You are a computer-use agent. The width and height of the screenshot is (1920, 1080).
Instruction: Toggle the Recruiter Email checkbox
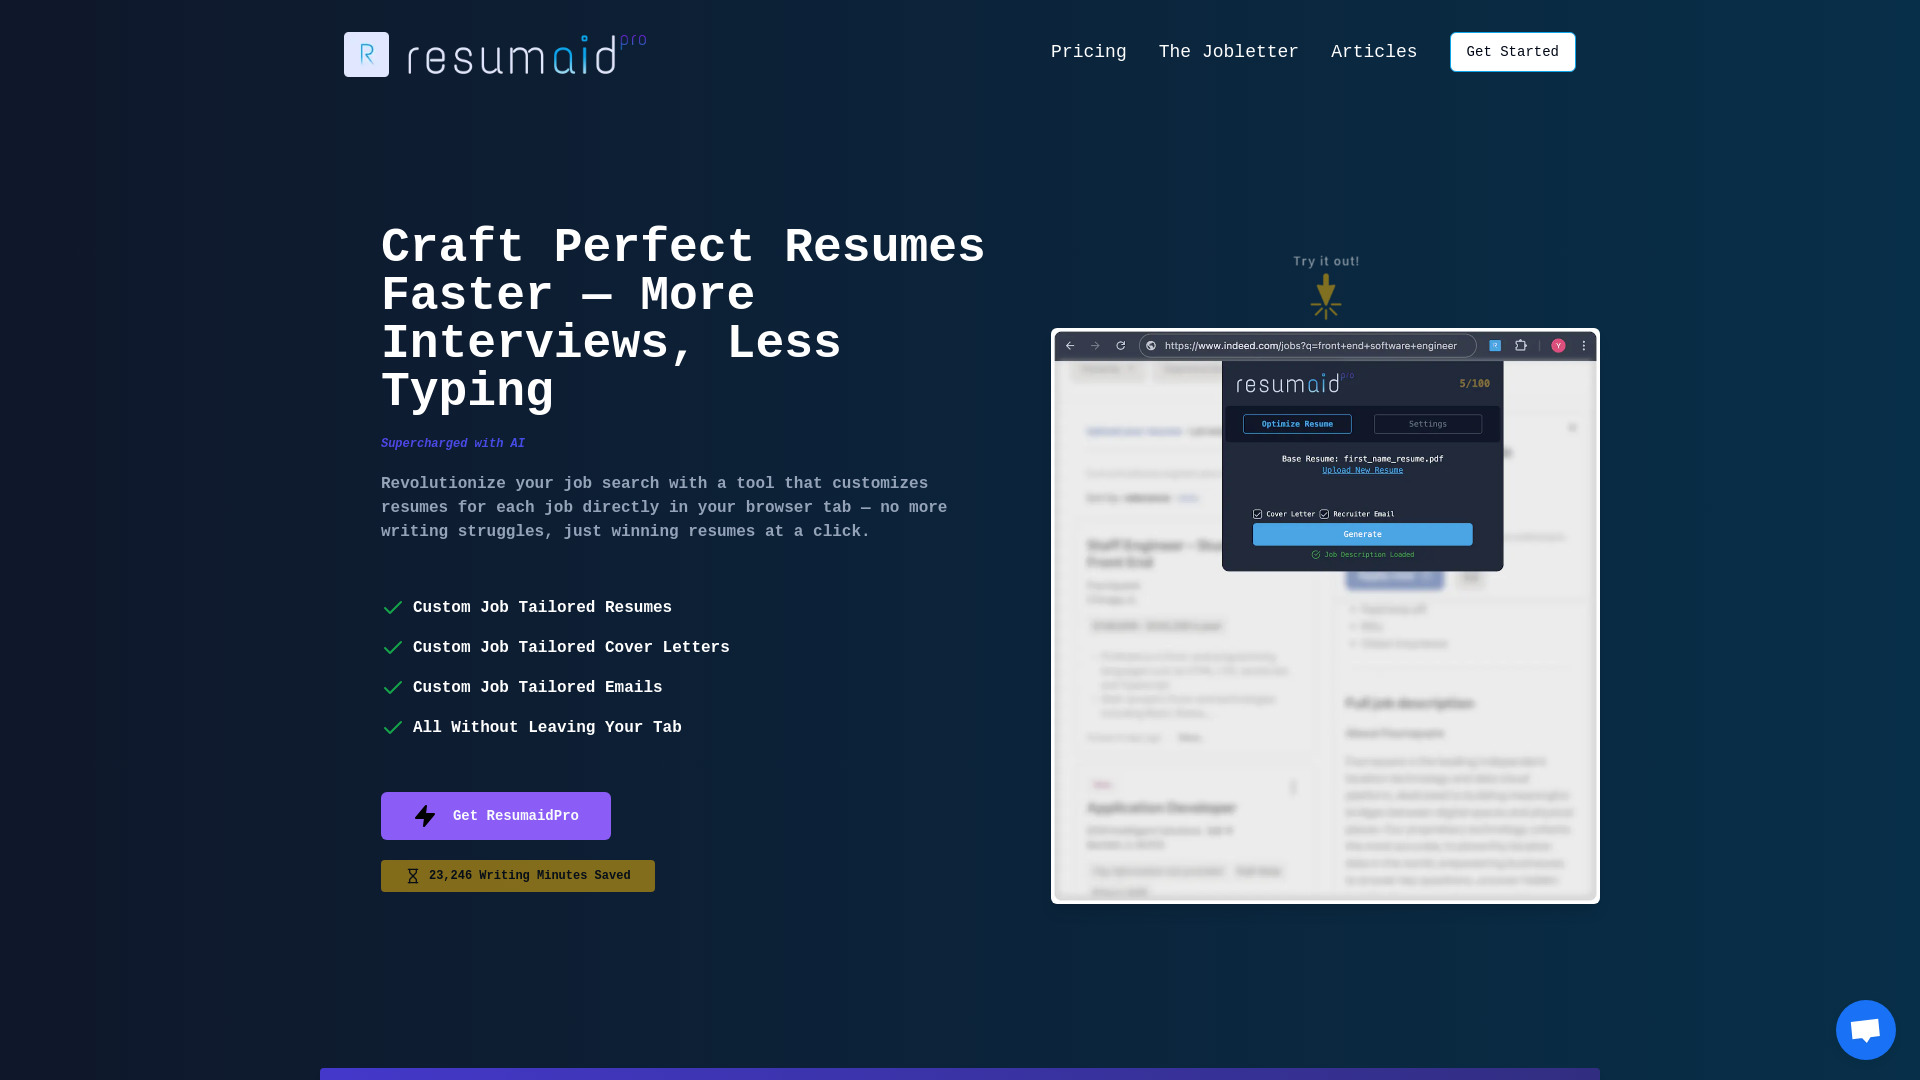(x=1325, y=513)
